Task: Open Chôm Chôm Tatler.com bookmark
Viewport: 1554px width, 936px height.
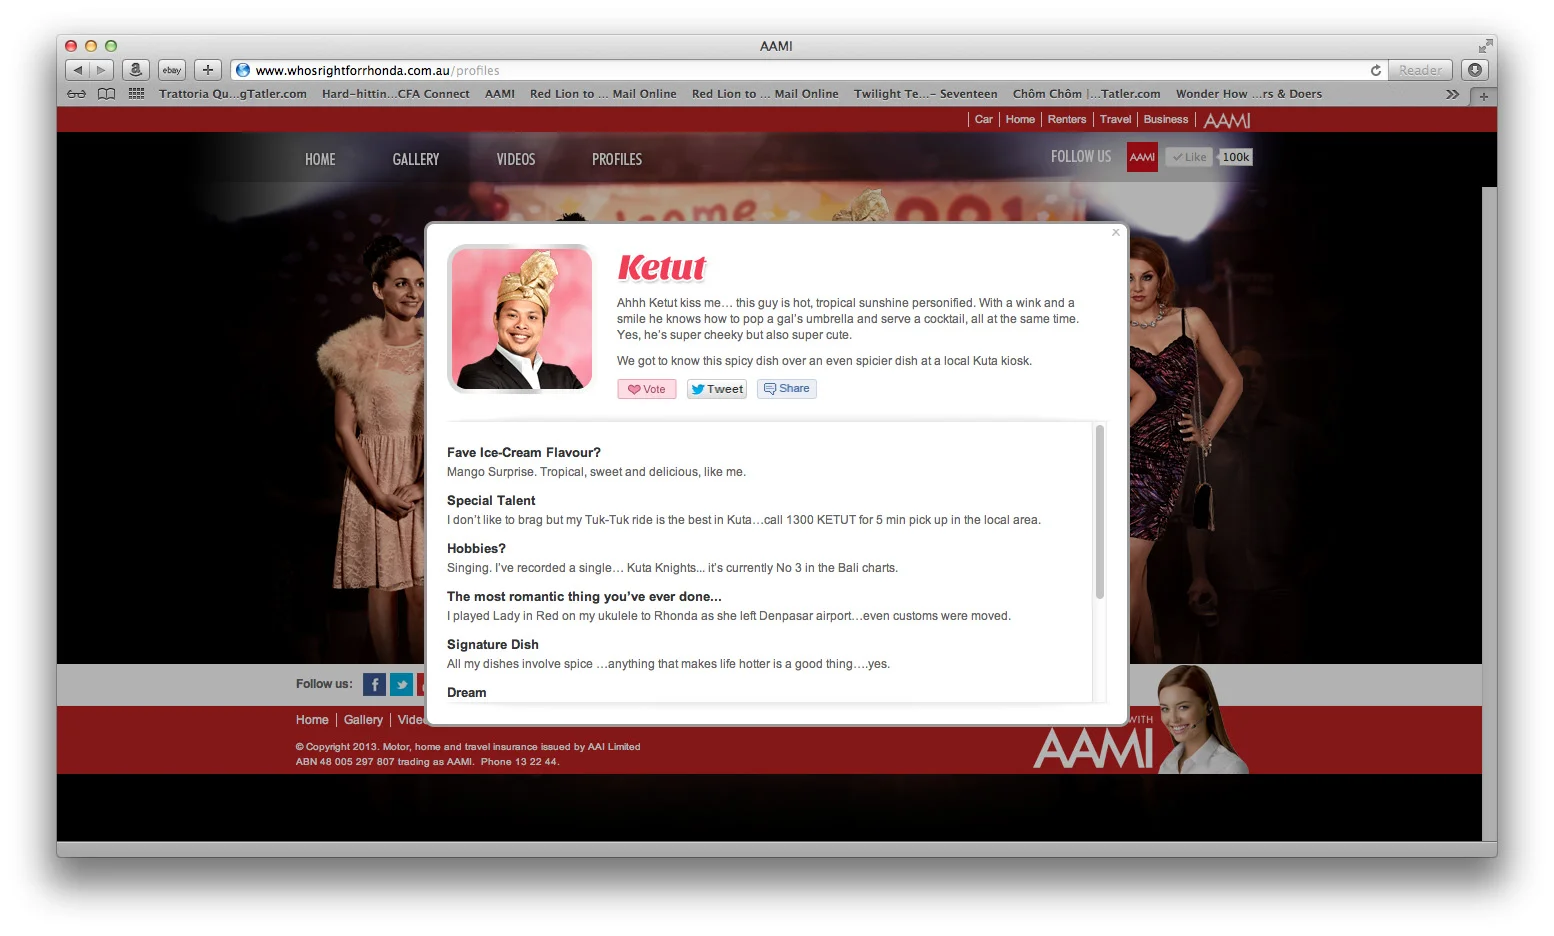Action: tap(1087, 94)
